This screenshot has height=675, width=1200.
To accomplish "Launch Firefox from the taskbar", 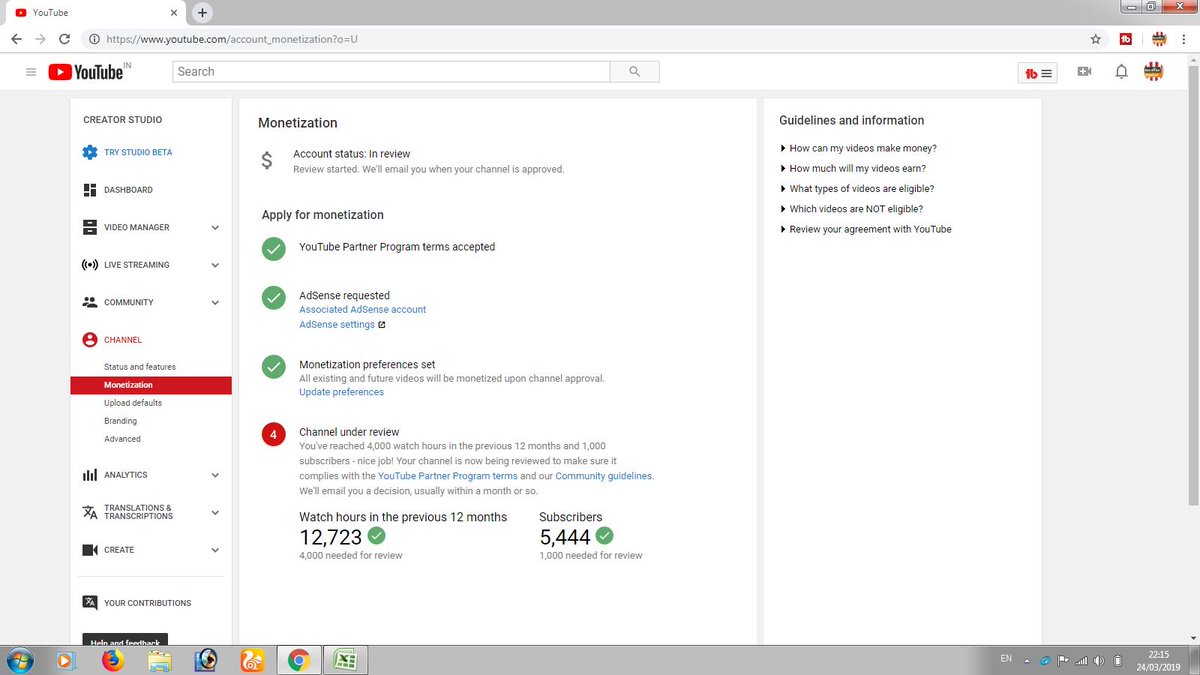I will tap(112, 660).
